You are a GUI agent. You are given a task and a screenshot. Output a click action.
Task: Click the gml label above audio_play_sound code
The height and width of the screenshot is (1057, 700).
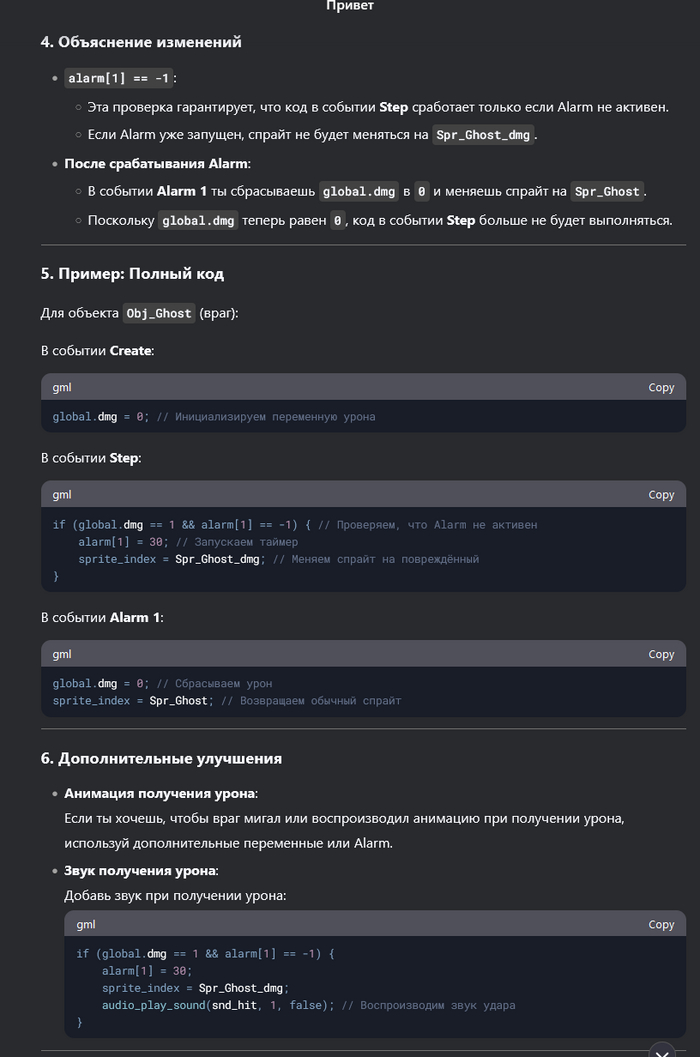click(x=86, y=924)
